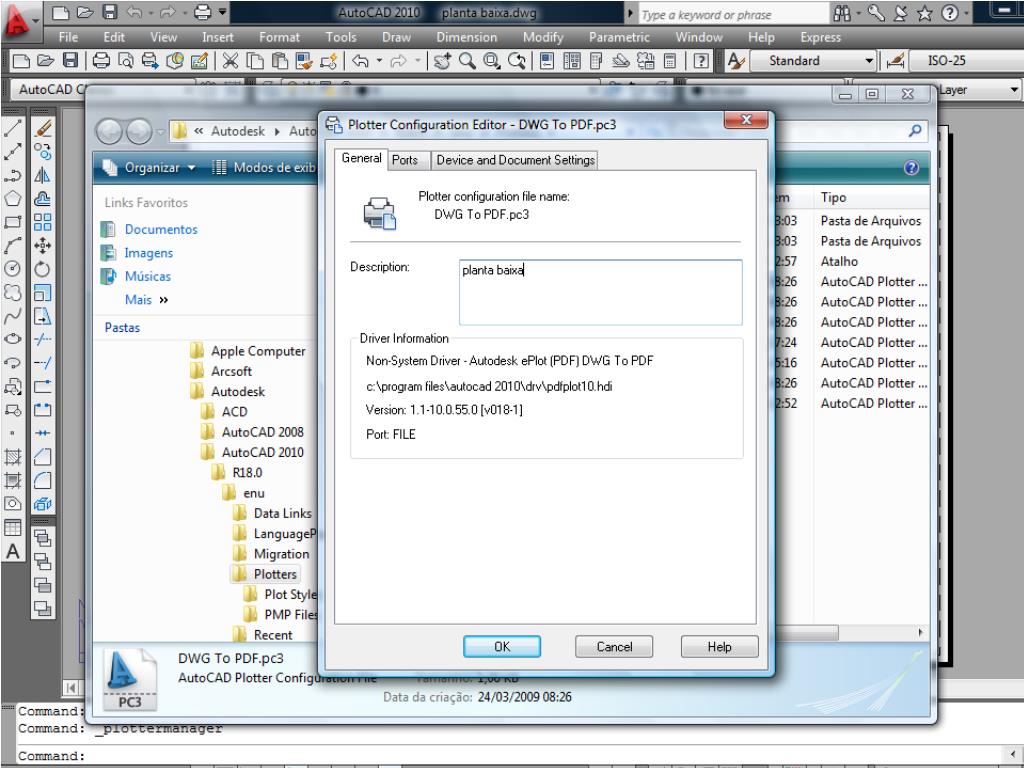The width and height of the screenshot is (1024, 768).
Task: Select the Hatch tool
Action: coord(12,456)
